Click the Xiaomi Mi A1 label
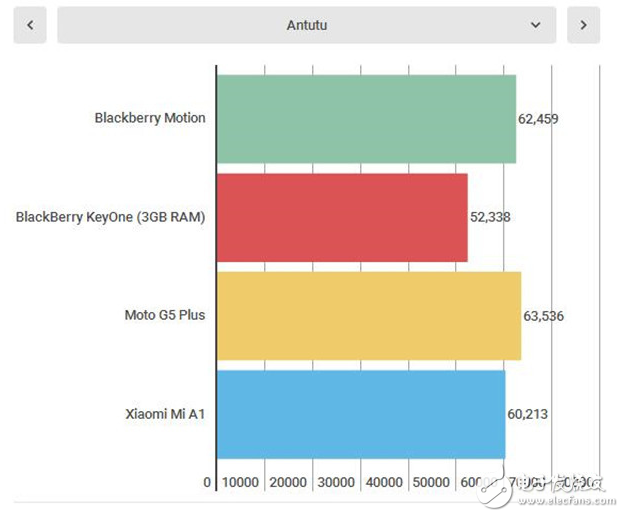This screenshot has height=517, width=624. click(165, 414)
